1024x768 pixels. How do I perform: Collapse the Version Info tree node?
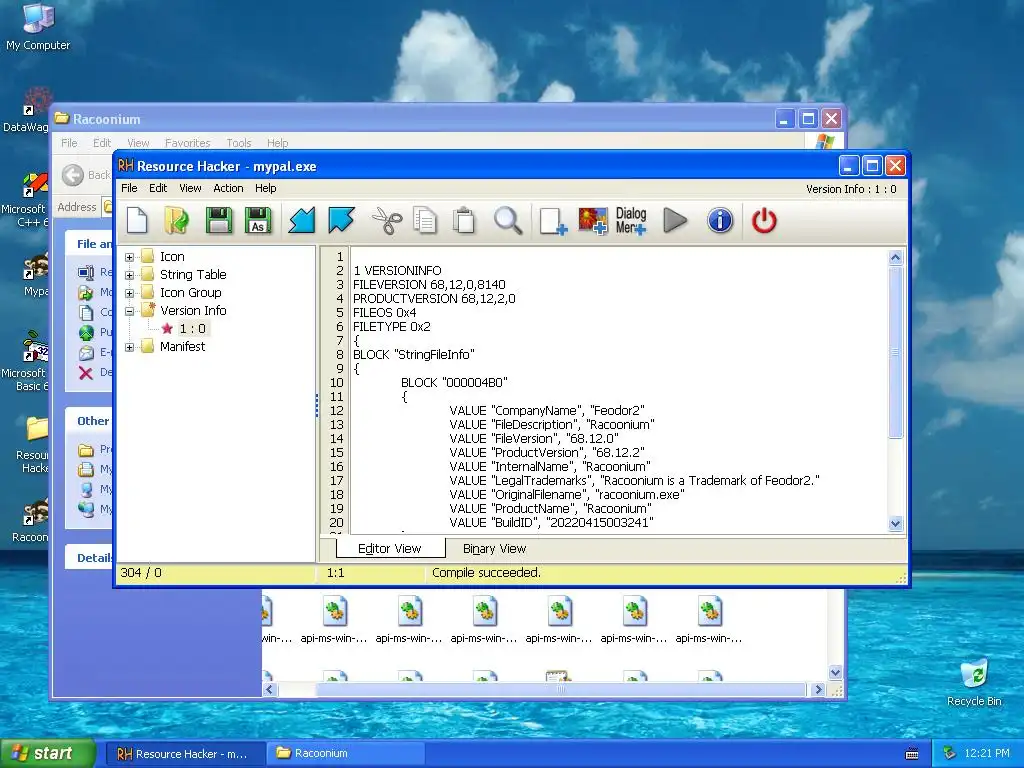click(x=129, y=311)
